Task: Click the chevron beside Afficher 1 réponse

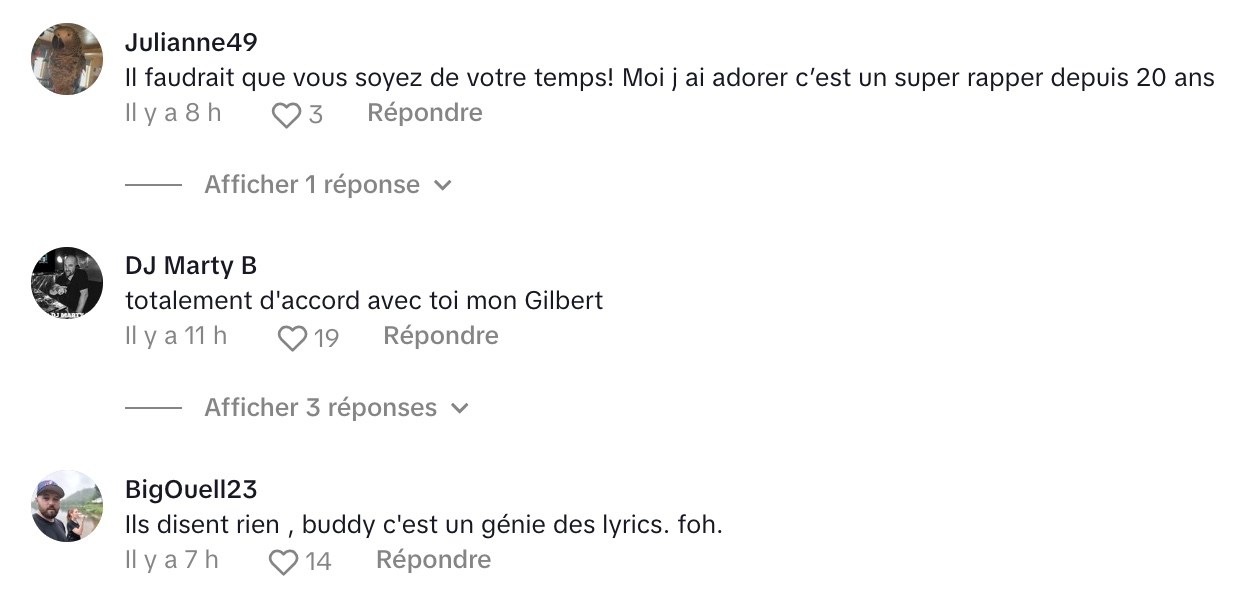Action: [443, 186]
